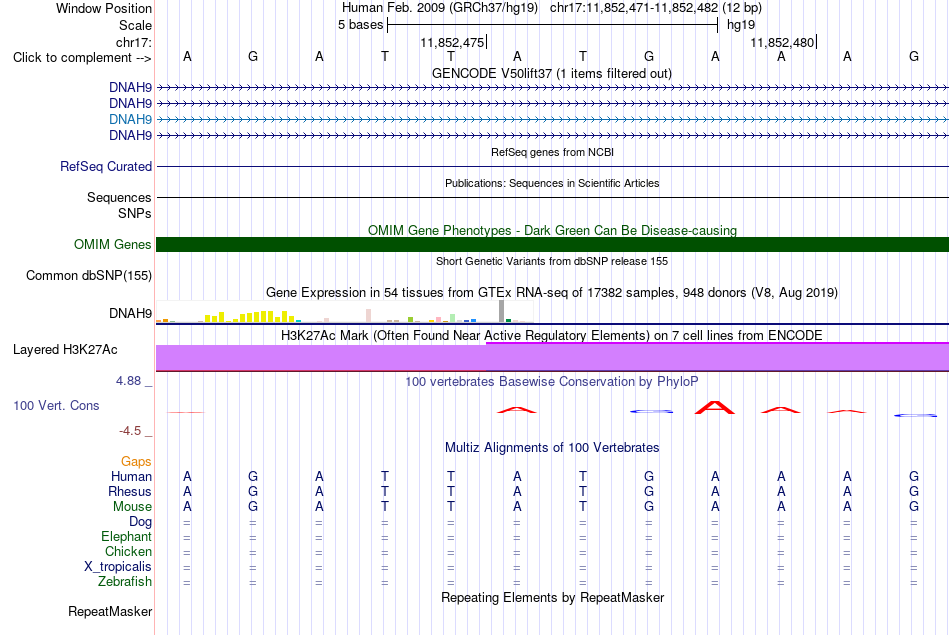Image resolution: width=950 pixels, height=635 pixels.
Task: Click the PhyloP lower bound value -4.5
Action: pyautogui.click(x=130, y=431)
